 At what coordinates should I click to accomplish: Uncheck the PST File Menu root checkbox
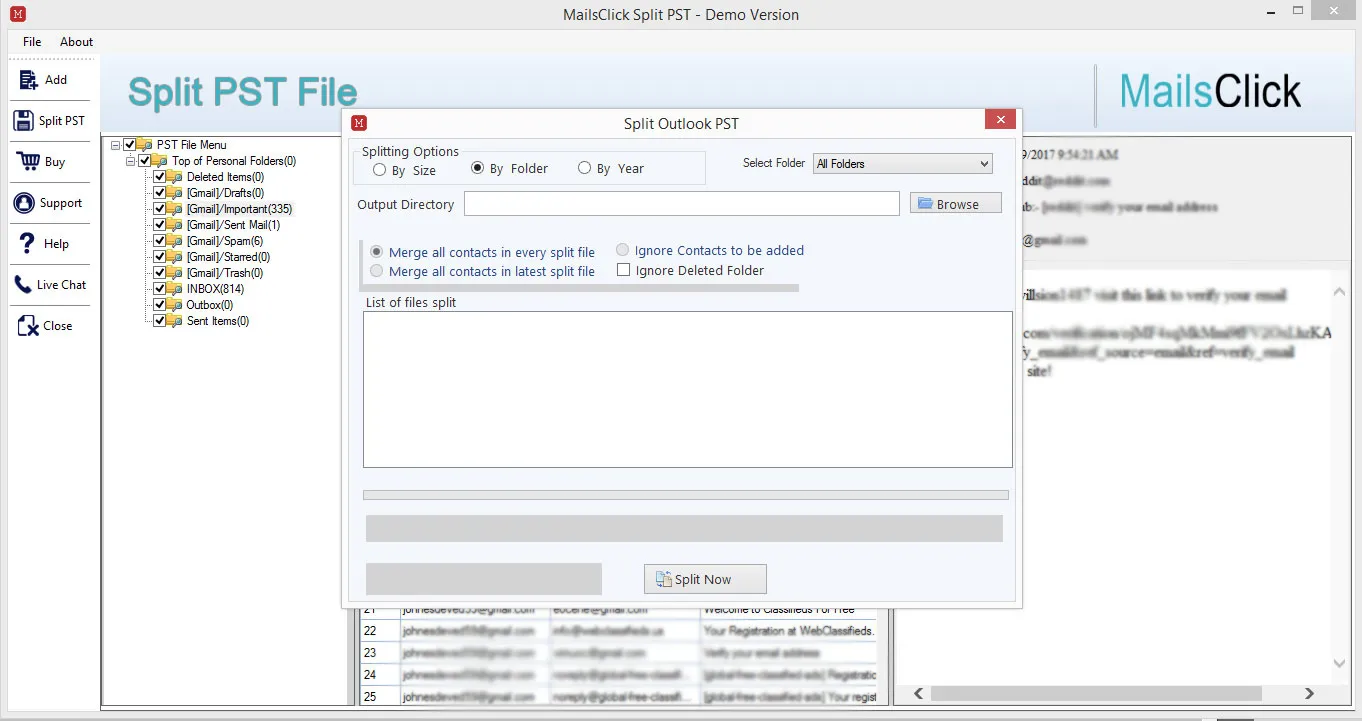(129, 145)
